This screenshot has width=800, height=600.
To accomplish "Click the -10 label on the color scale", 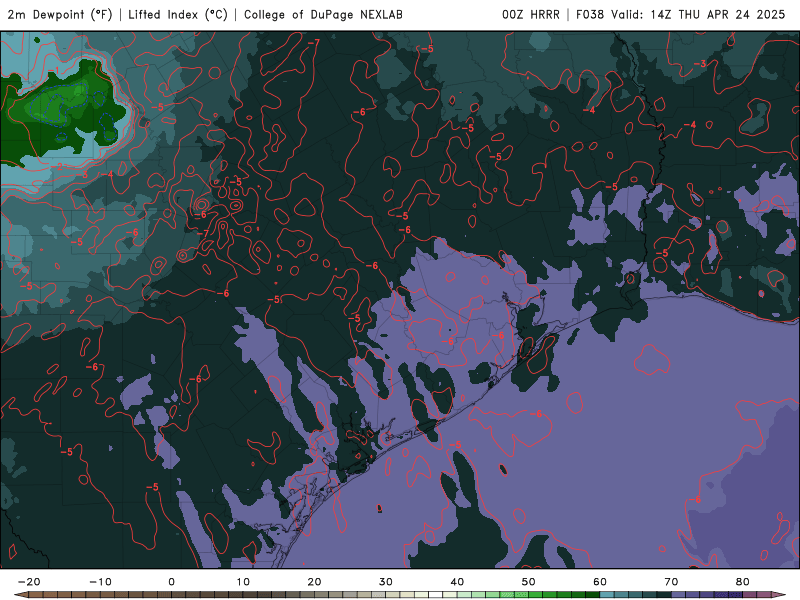I will click(x=100, y=582).
